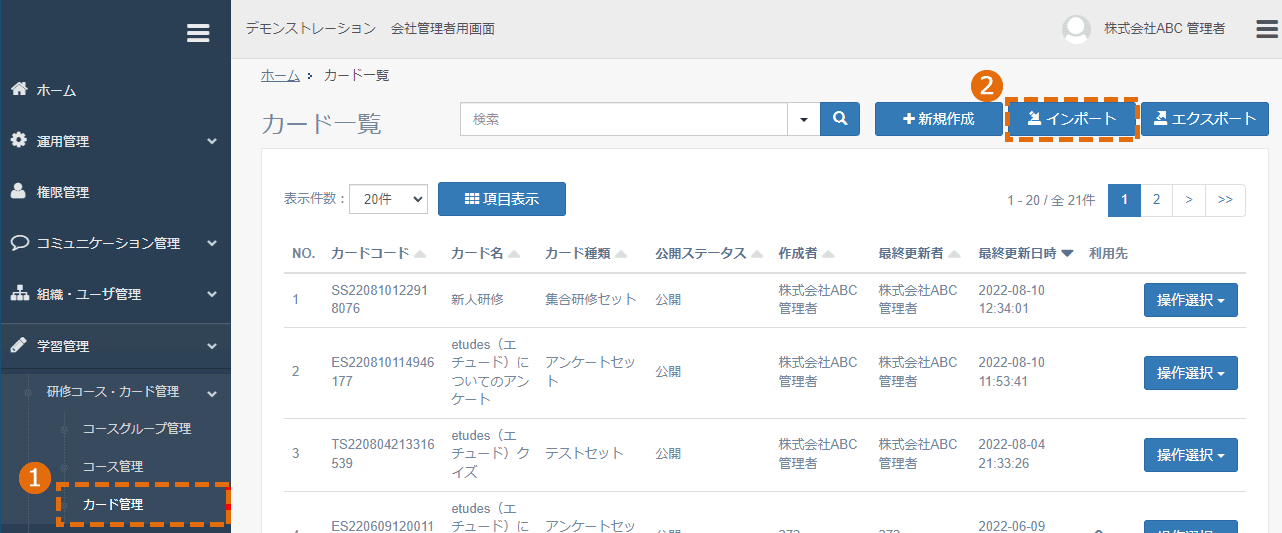
Task: Open the 表示件数 20件 dropdown
Action: coord(388,199)
